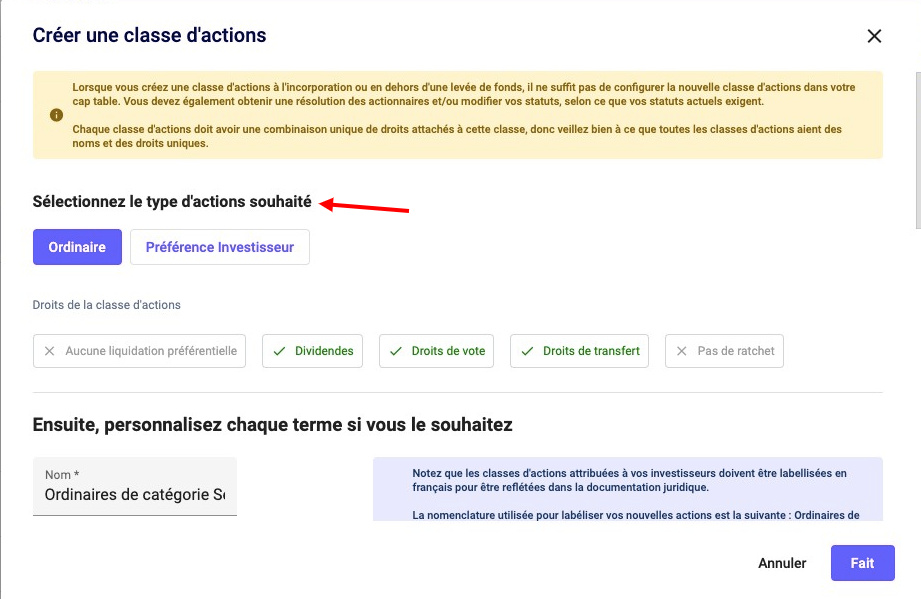Click the X icon on Aucune liquidation préférentielle
Screen dimensions: 921x599
[50, 351]
